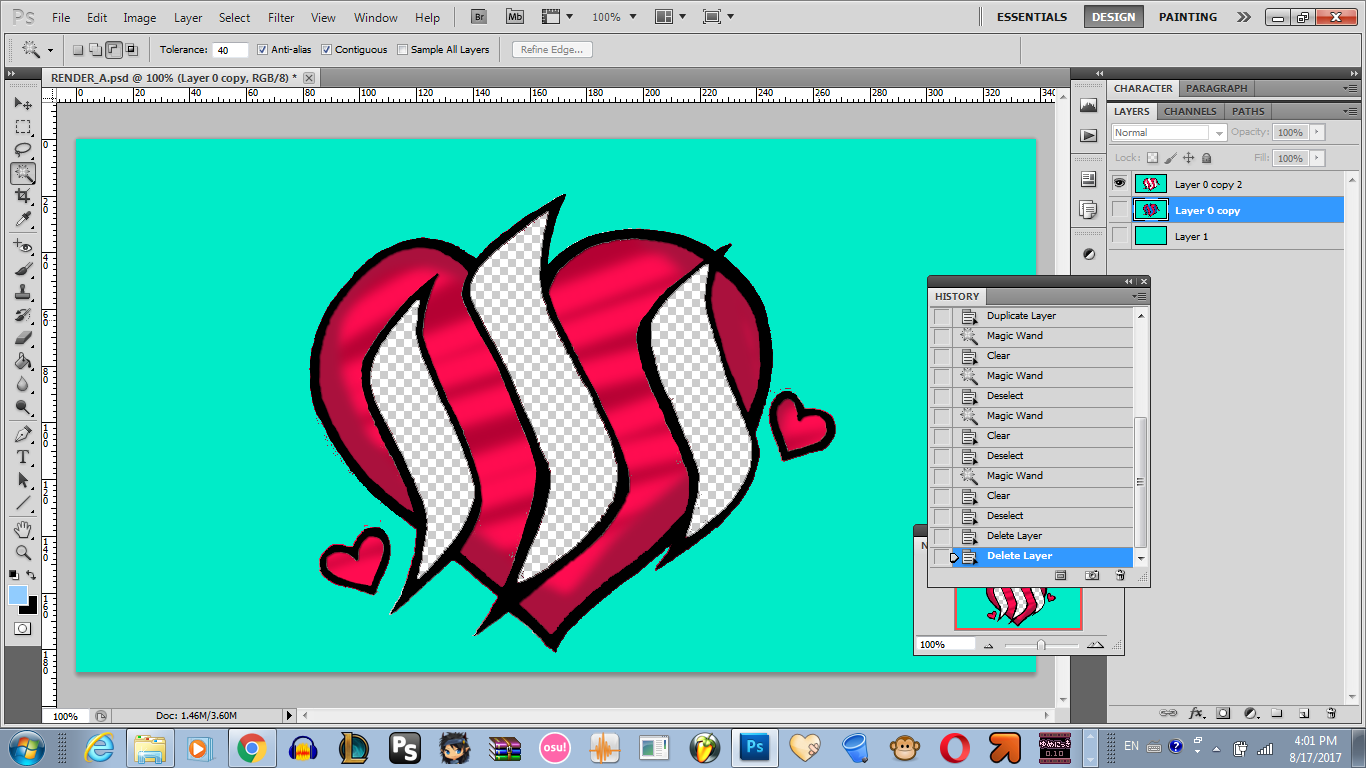The image size is (1366, 768).
Task: Show Layer 1 visibility
Action: pyautogui.click(x=1119, y=236)
